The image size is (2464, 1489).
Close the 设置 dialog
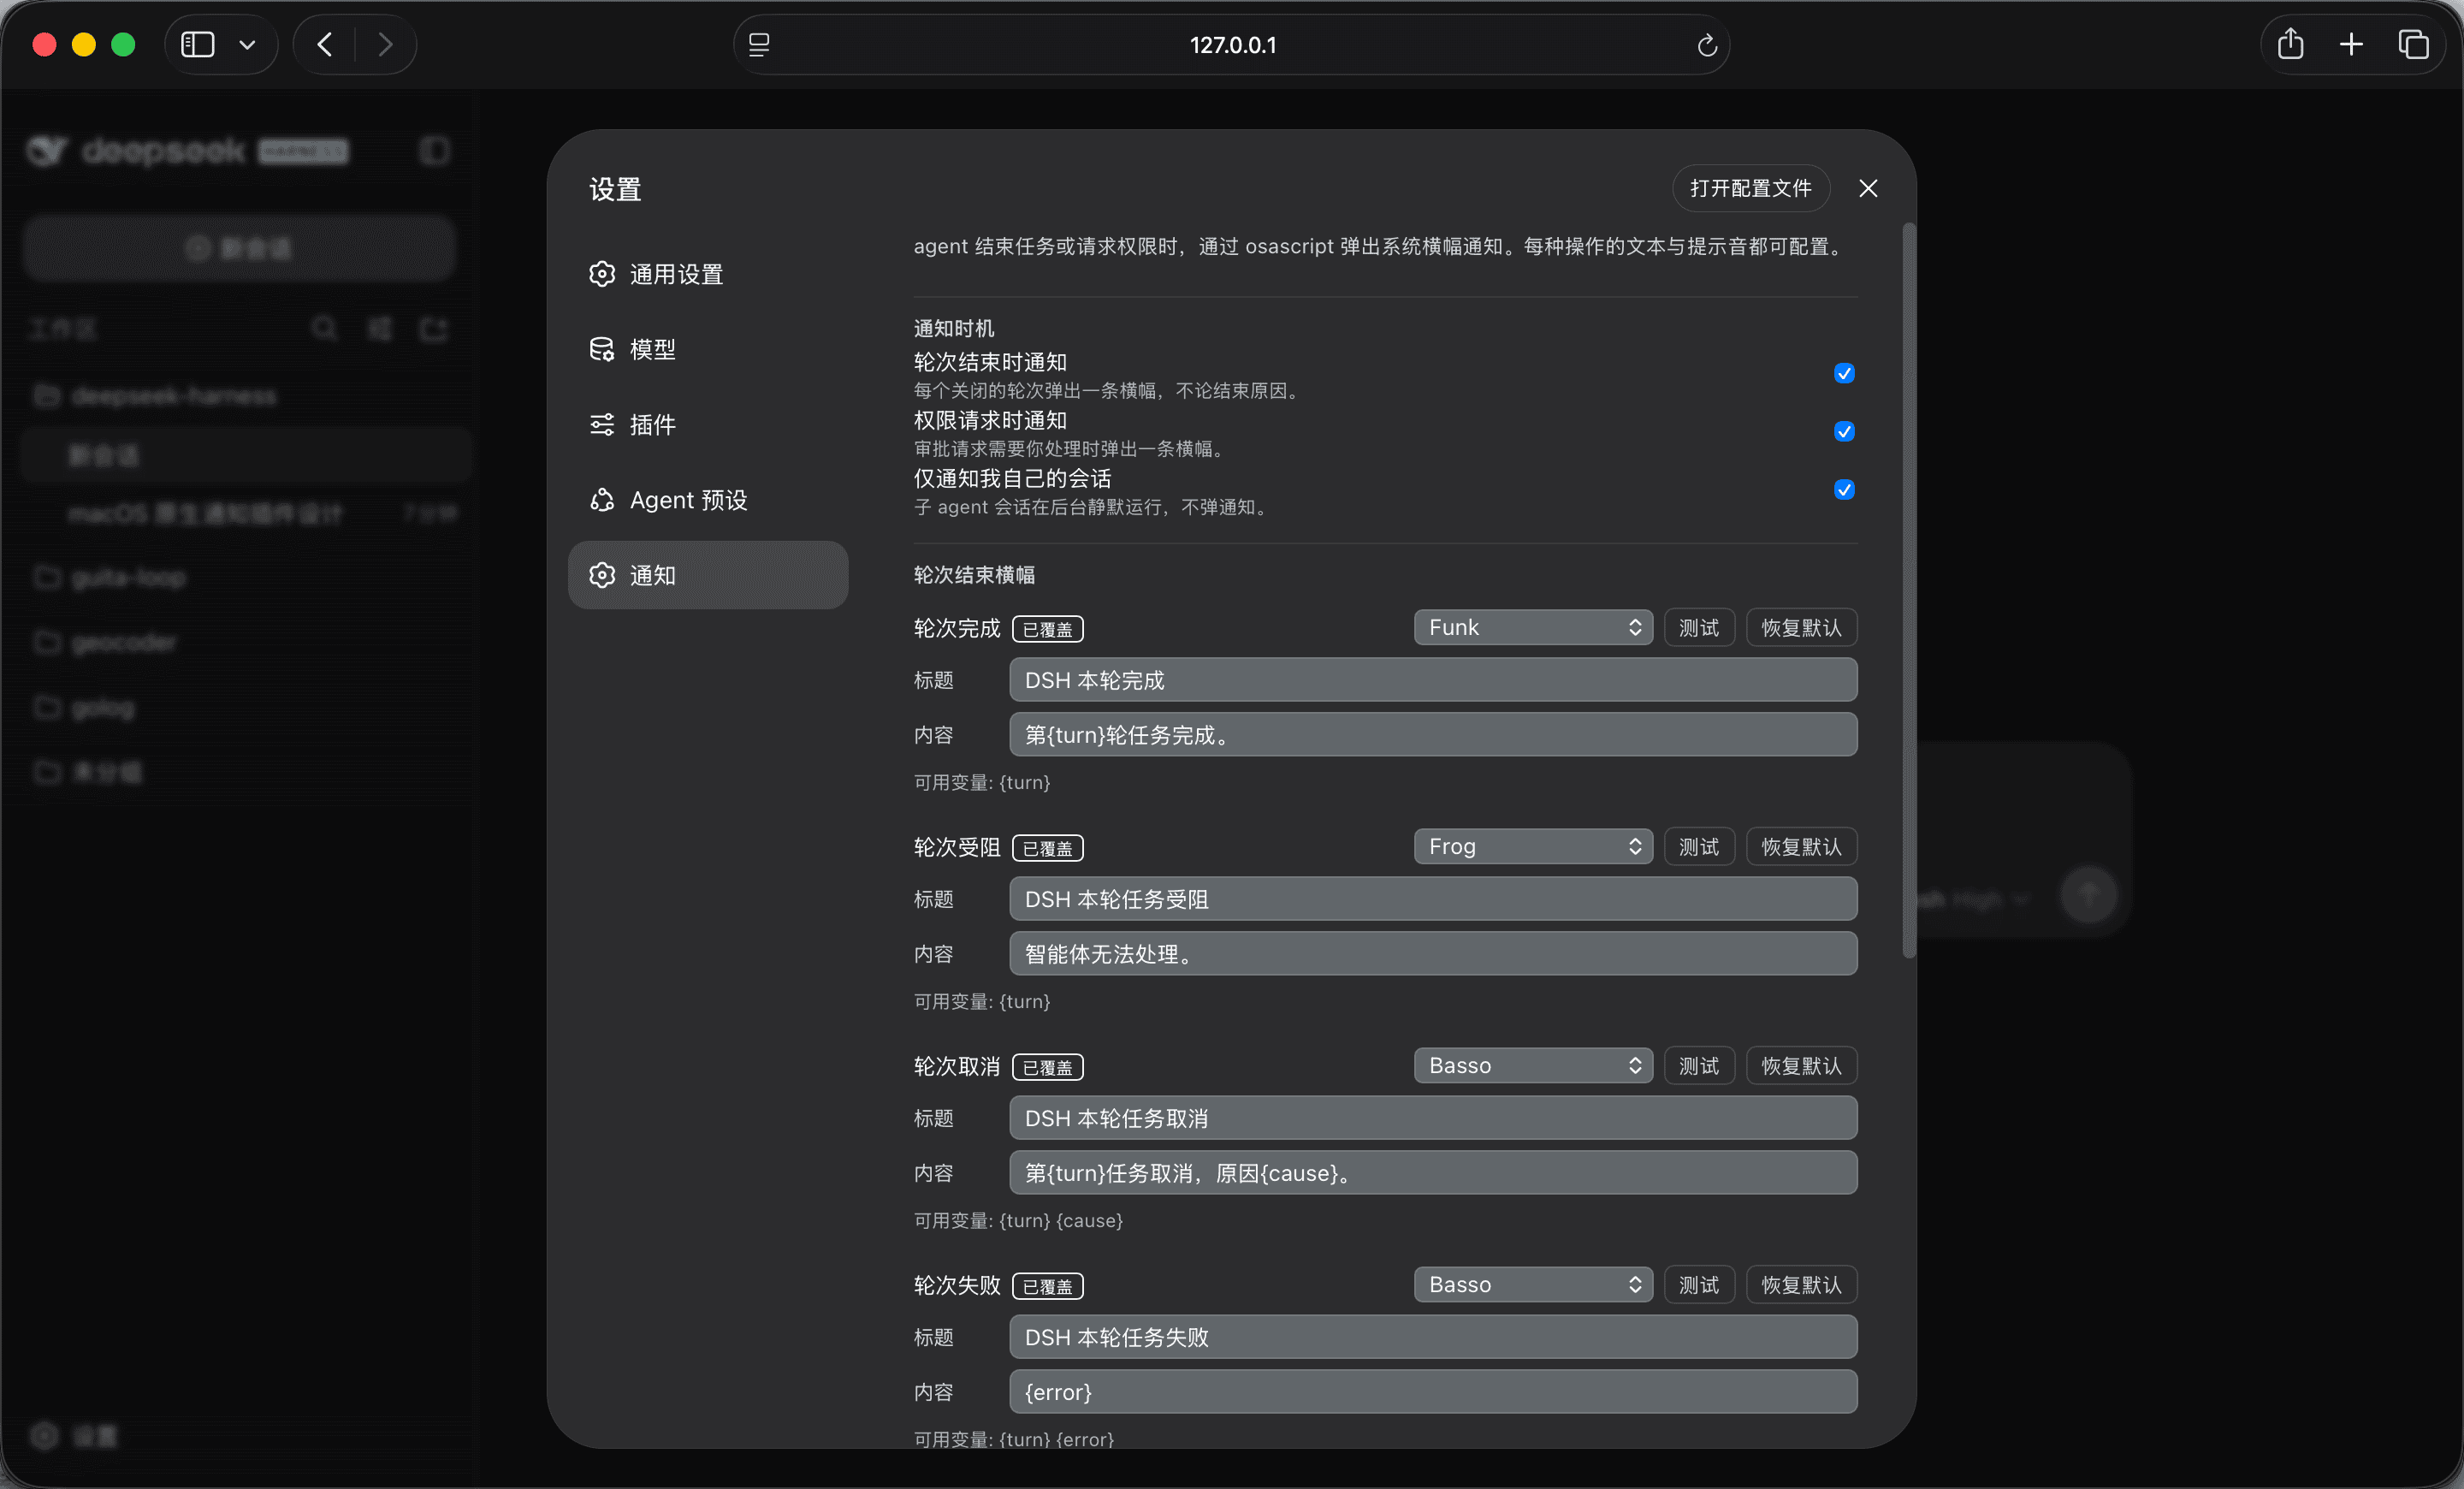(x=1868, y=188)
